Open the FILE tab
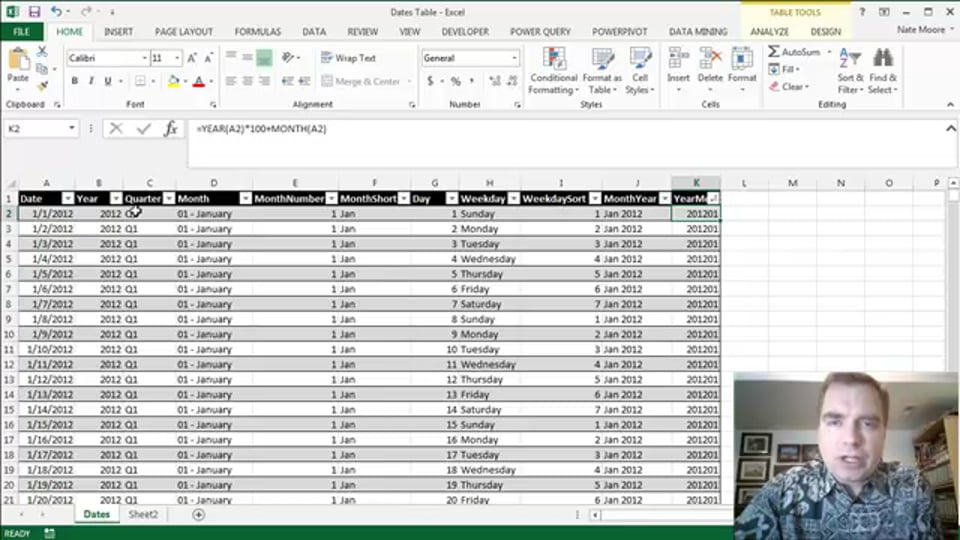Screen dimensions: 960x540 [x=21, y=31]
